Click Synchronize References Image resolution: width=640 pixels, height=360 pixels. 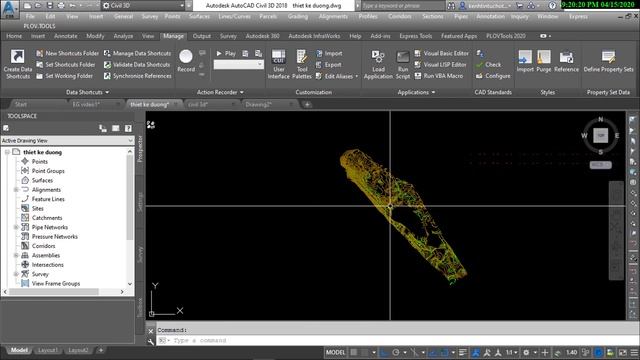[138, 76]
